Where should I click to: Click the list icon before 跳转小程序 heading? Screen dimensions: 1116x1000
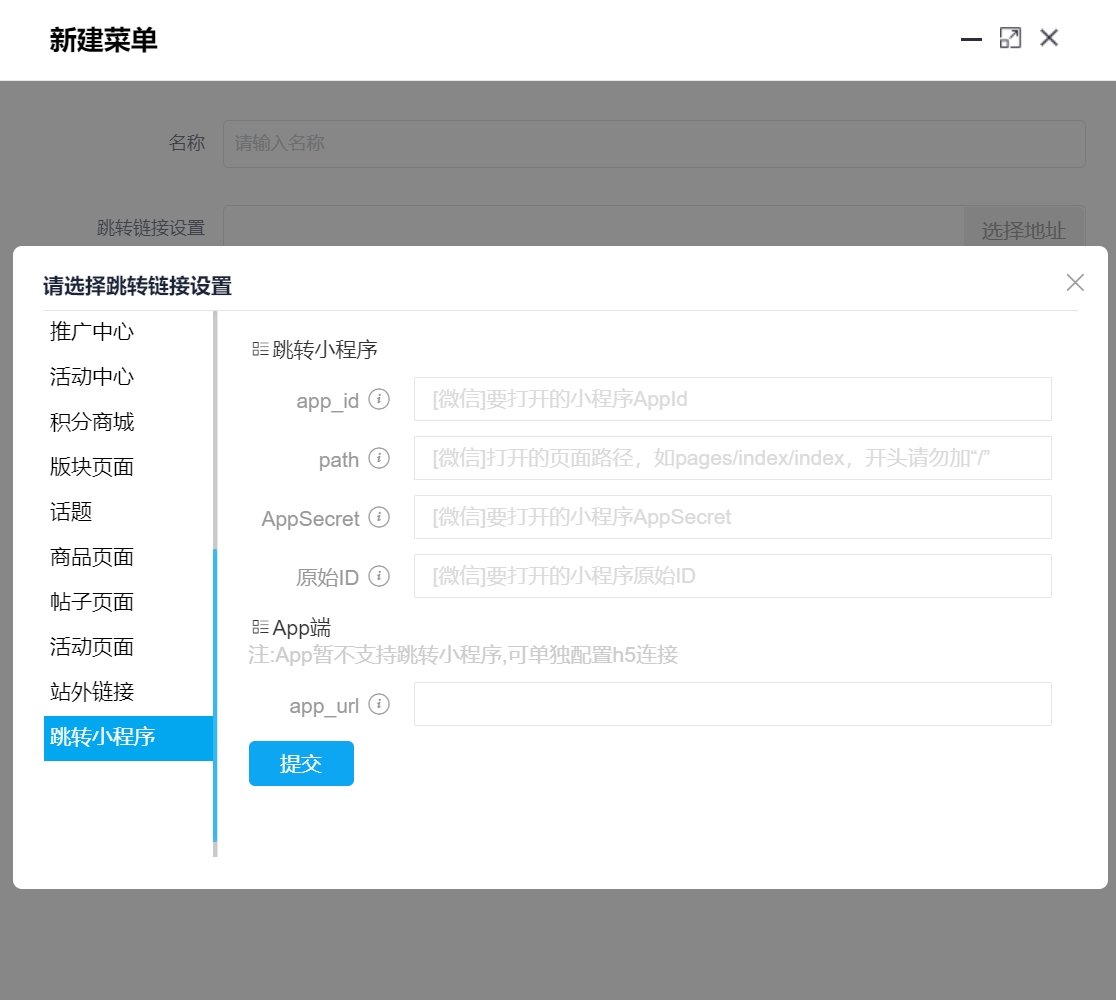[x=260, y=349]
